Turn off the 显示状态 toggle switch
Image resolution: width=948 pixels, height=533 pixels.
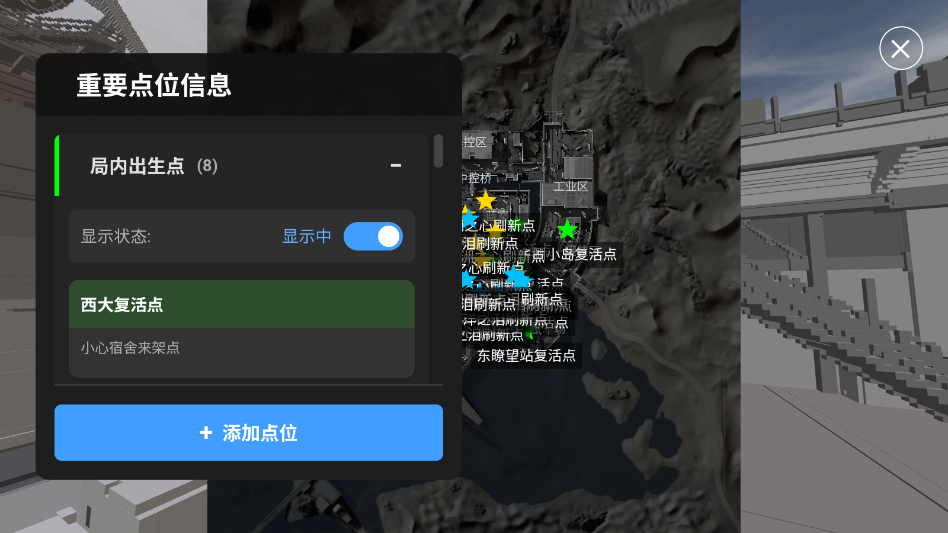pos(373,236)
